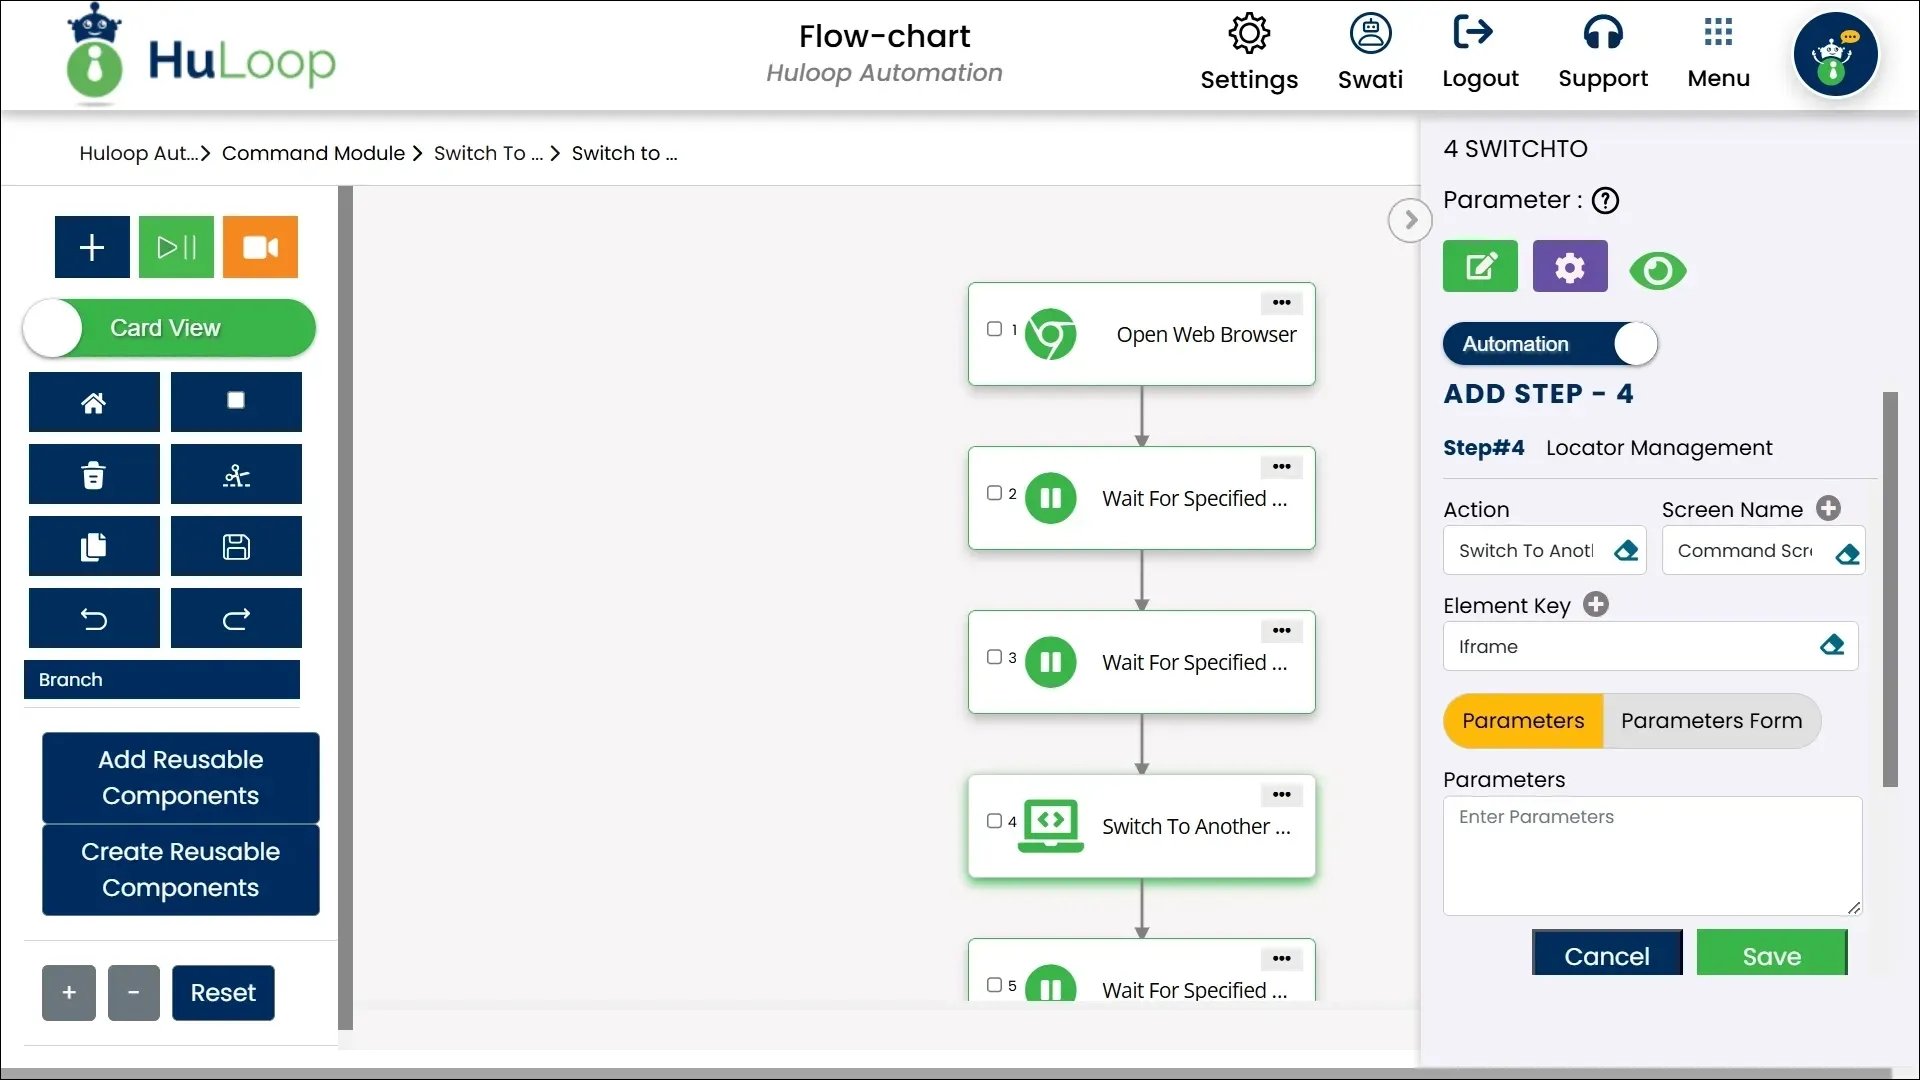Viewport: 1920px width, 1080px height.
Task: Click the floppy disk save icon
Action: click(236, 547)
